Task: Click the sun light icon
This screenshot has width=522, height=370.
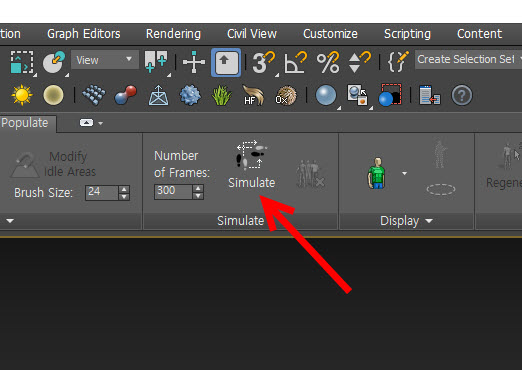Action: 22,95
